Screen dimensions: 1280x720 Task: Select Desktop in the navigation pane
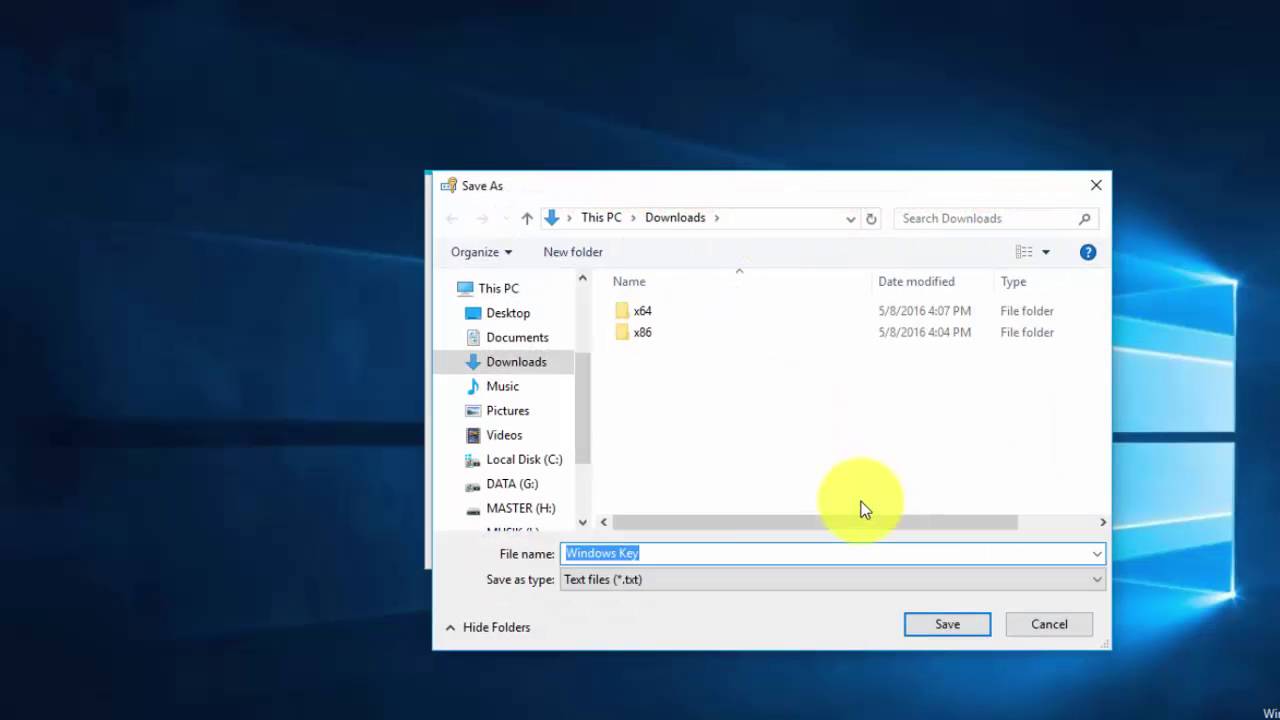tap(508, 313)
